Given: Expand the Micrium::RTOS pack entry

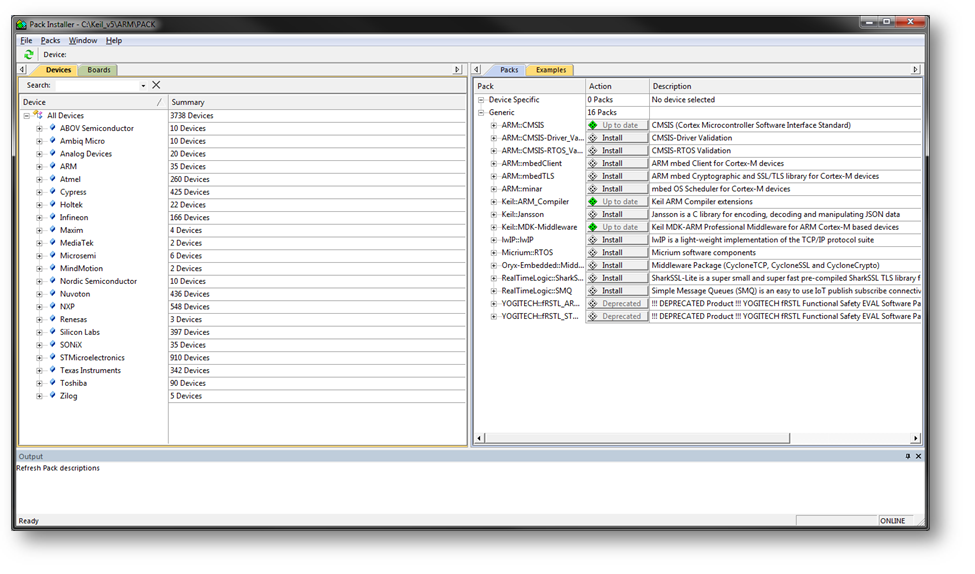Looking at the screenshot, I should 494,252.
